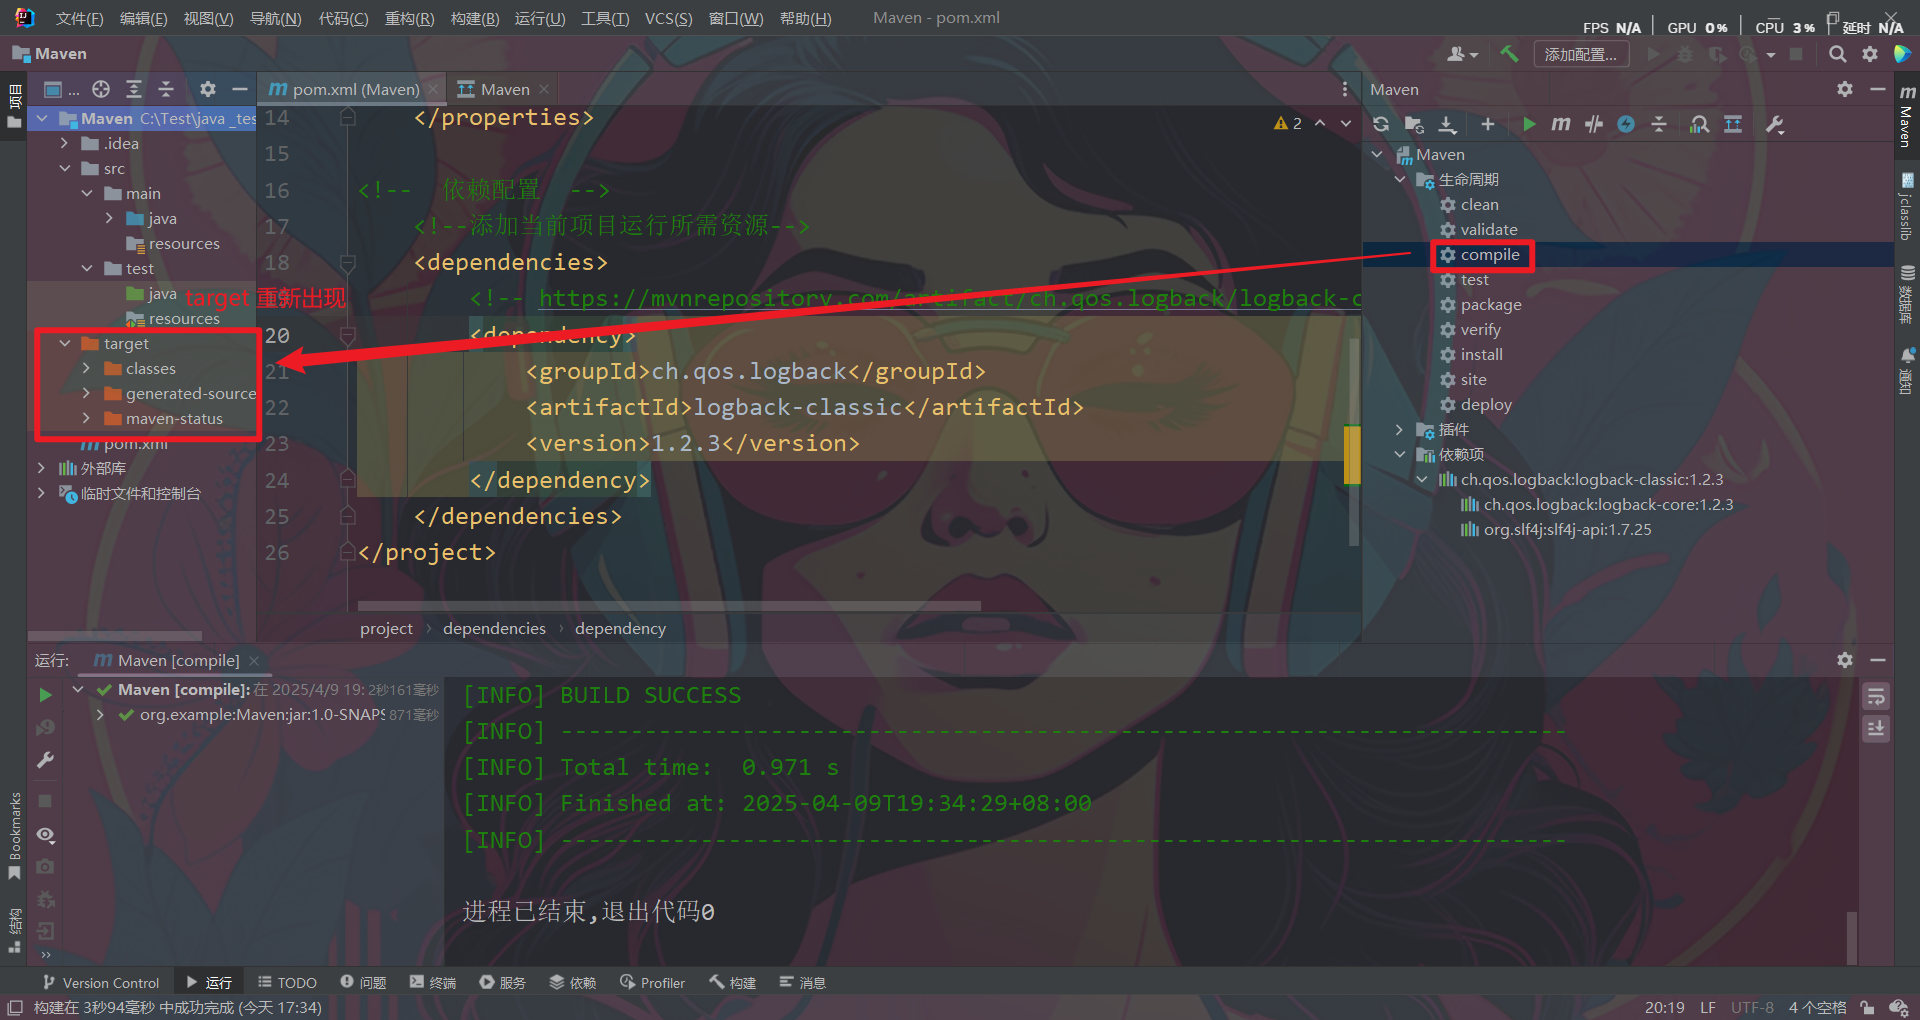Image resolution: width=1920 pixels, height=1020 pixels.
Task: Click dependencies breadcrumb in editor
Action: [x=494, y=628]
